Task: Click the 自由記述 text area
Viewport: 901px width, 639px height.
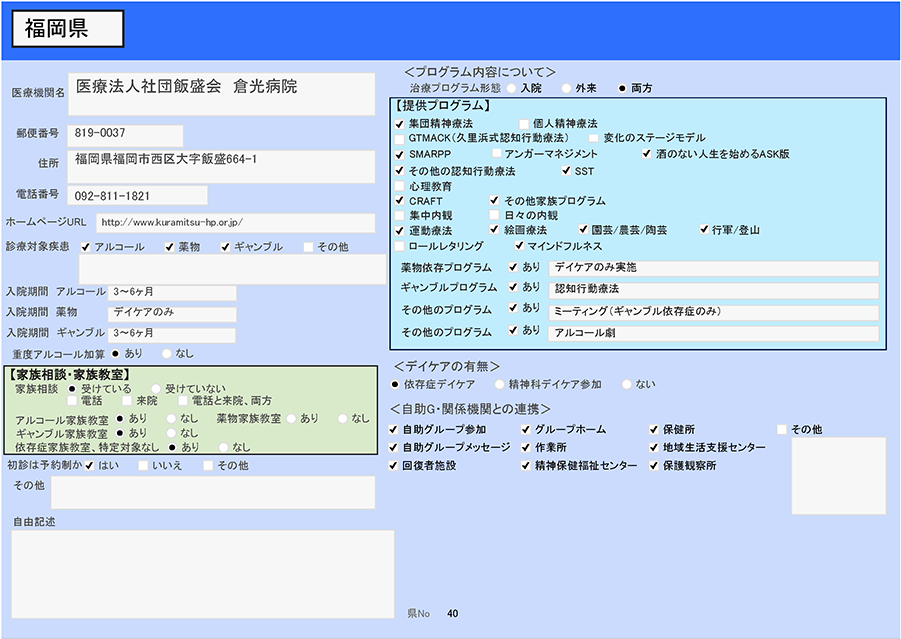Action: [x=203, y=573]
